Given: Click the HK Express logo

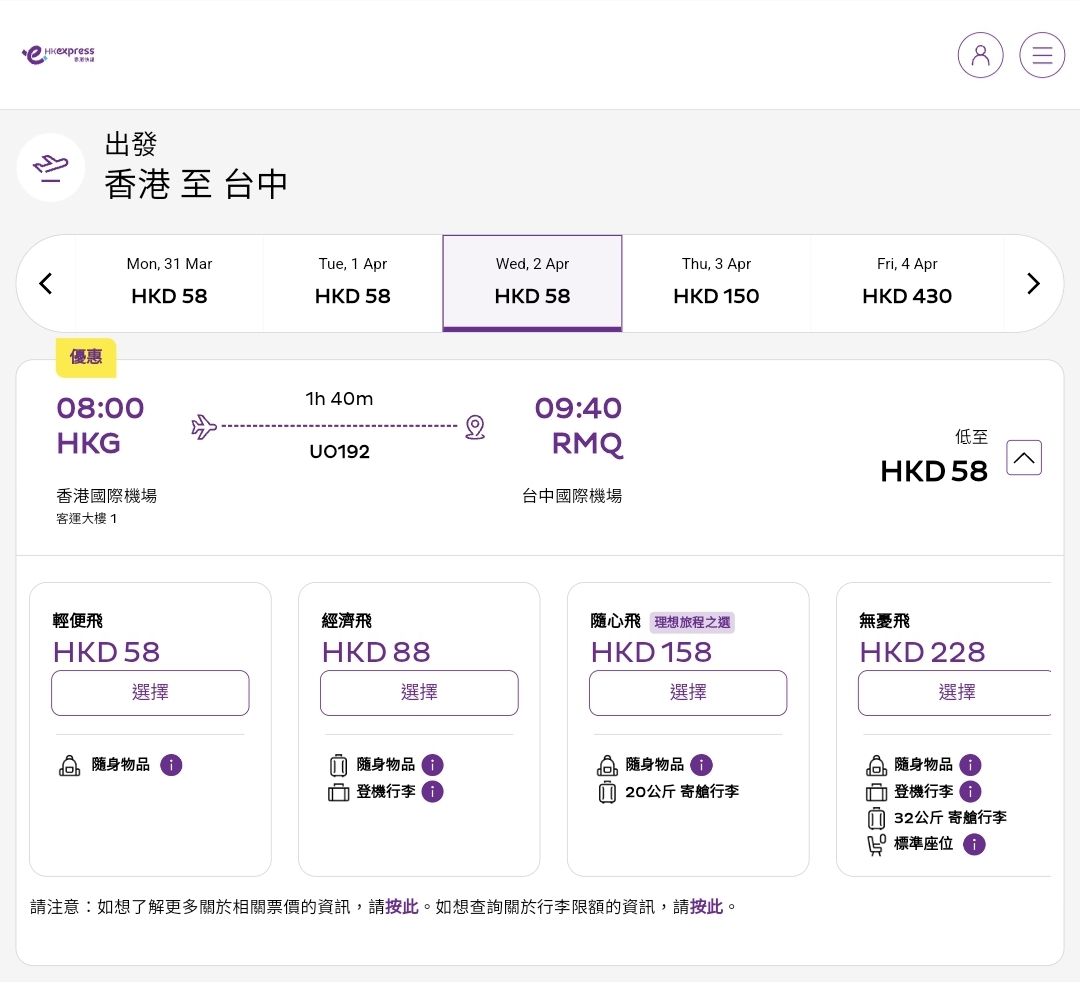Looking at the screenshot, I should [x=57, y=55].
